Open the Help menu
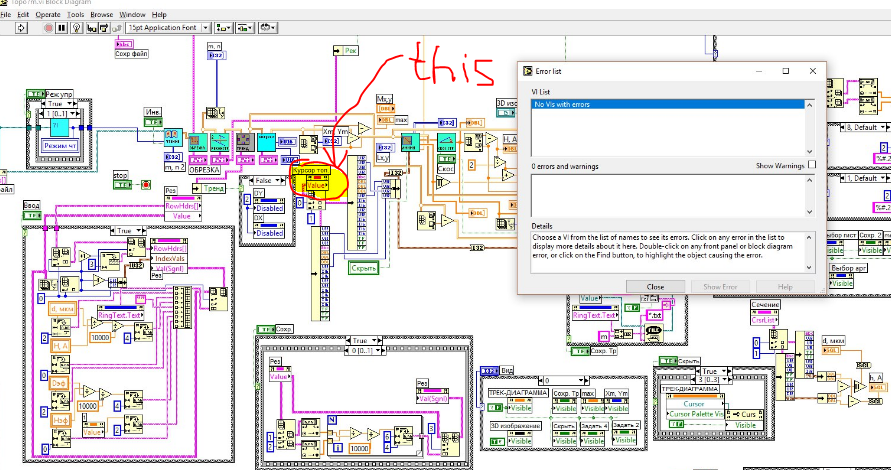 159,14
